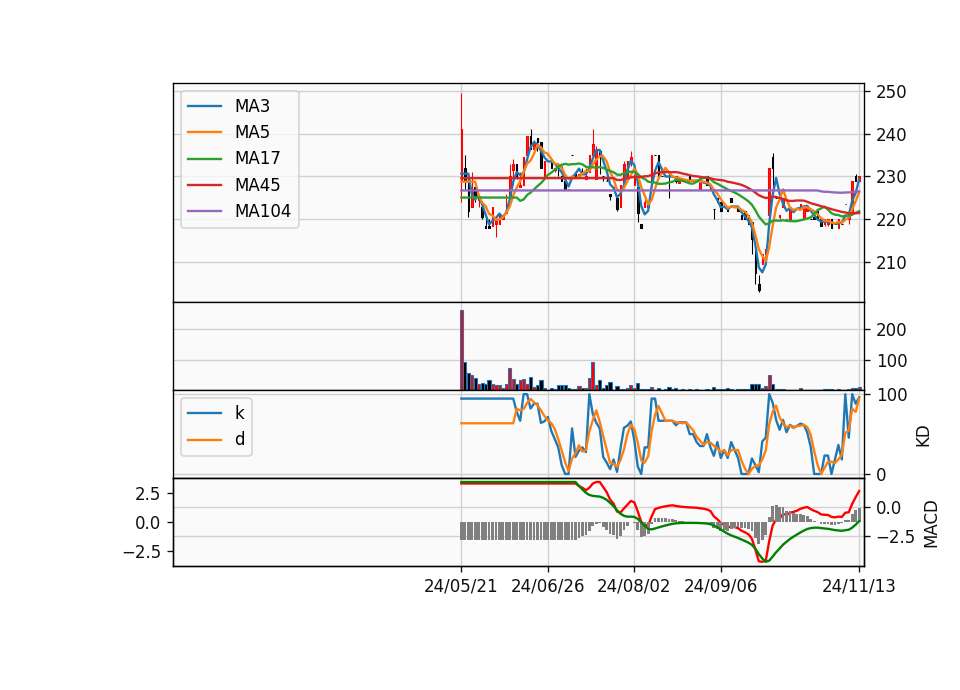The width and height of the screenshot is (960, 690).
Task: Select the blue line sample beside MA3
Action: point(204,107)
